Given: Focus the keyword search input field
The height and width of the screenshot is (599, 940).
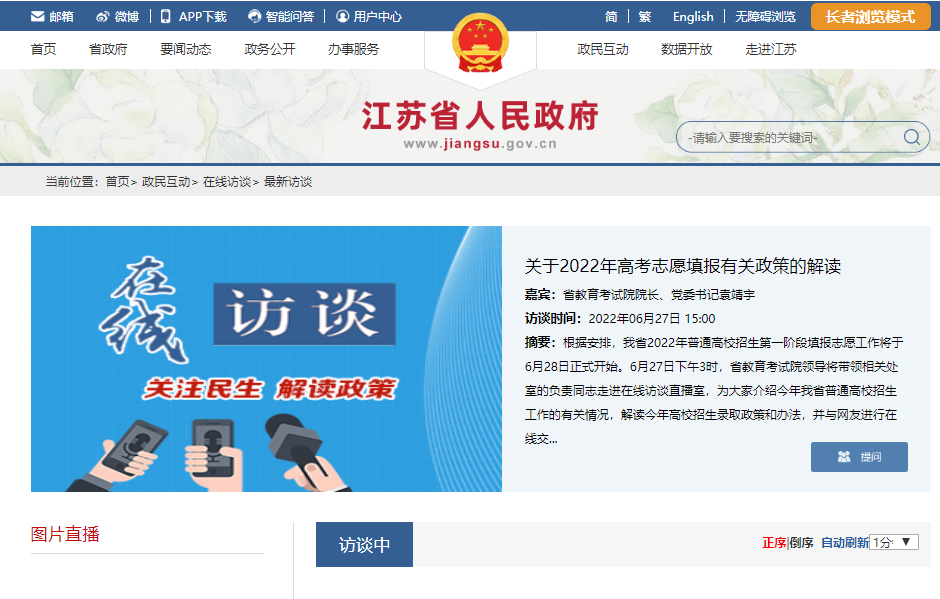Looking at the screenshot, I should point(791,137).
